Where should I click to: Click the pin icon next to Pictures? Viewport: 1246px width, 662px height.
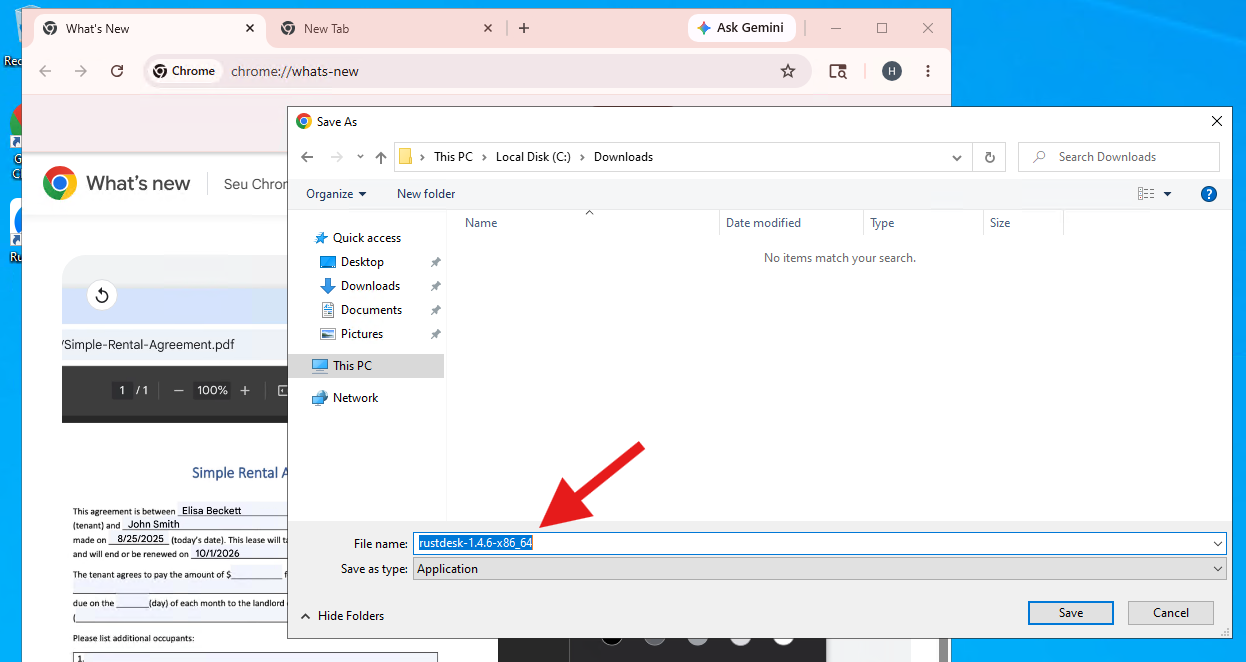click(435, 334)
